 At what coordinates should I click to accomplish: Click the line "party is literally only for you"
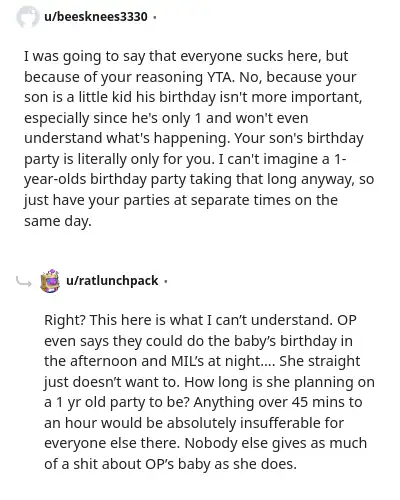185,159
